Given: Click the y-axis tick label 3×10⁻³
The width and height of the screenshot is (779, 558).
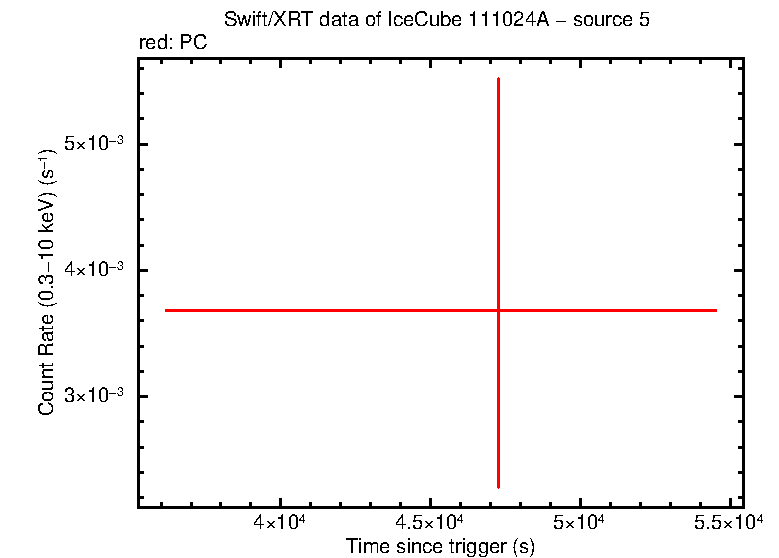Looking at the screenshot, I should click(x=94, y=396).
